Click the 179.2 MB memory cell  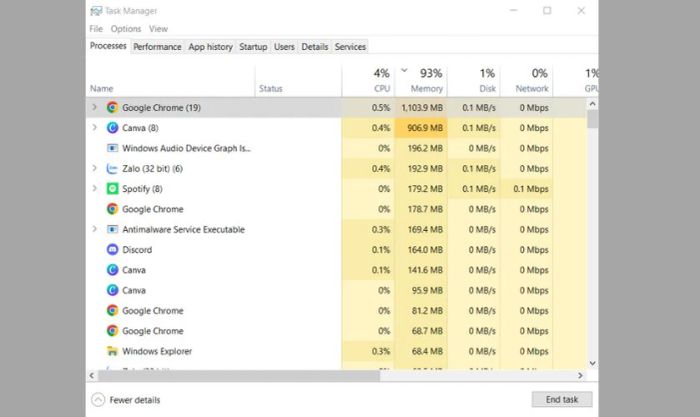click(421, 189)
